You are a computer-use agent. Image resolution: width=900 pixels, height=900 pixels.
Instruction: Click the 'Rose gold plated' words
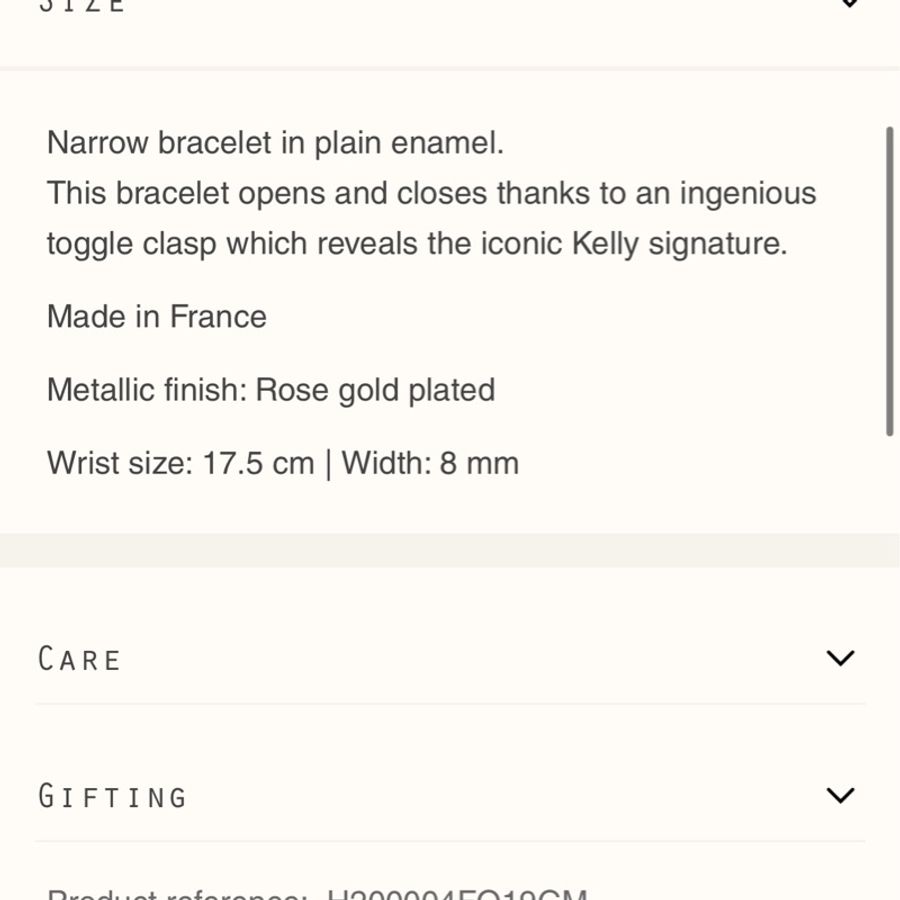(x=375, y=390)
